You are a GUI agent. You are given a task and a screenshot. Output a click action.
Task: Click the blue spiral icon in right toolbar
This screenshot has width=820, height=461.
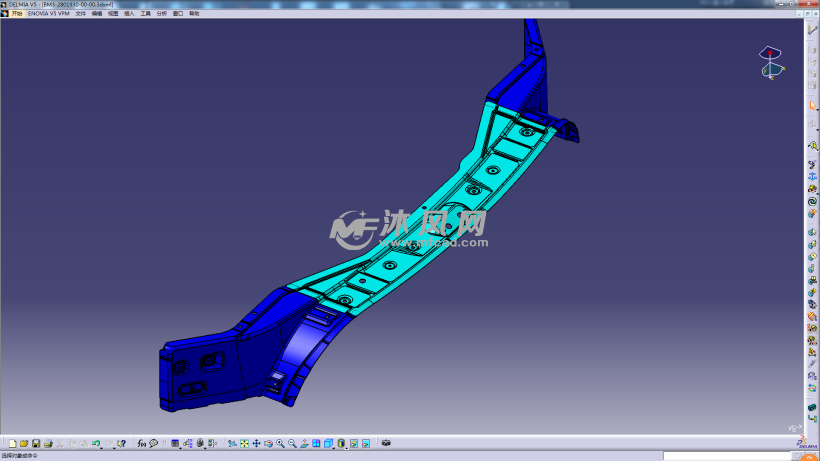coord(812,201)
